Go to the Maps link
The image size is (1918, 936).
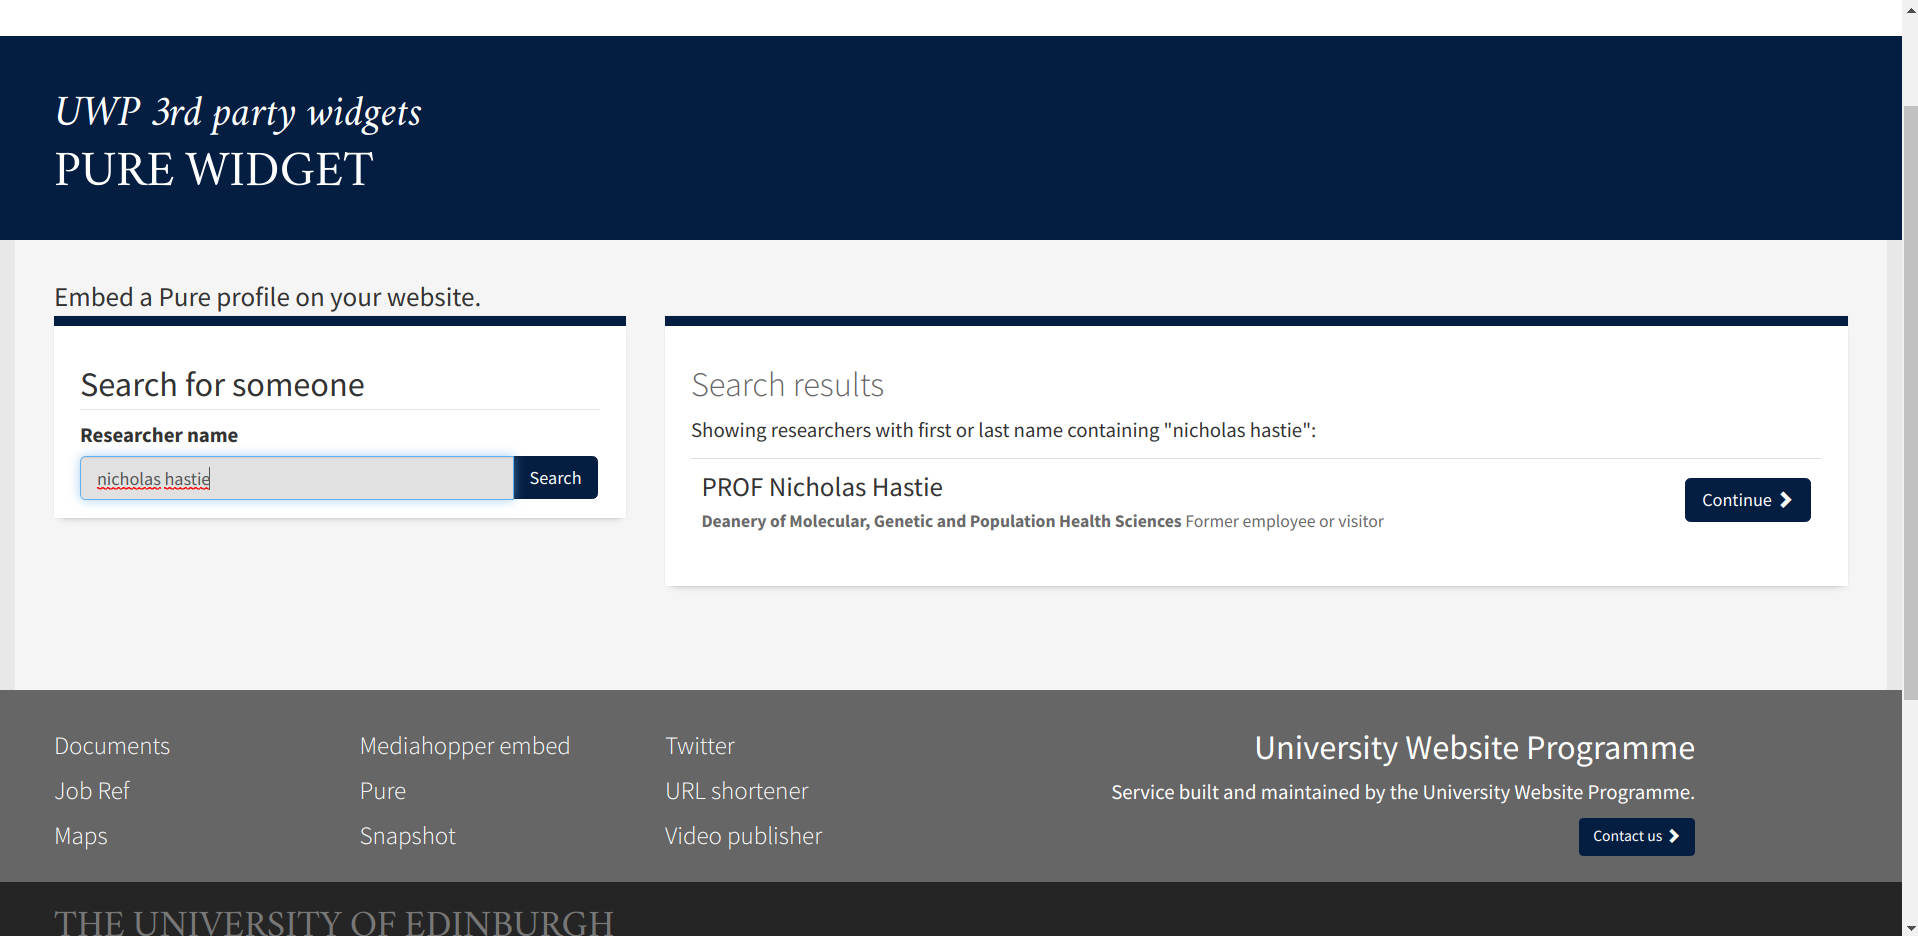click(81, 836)
